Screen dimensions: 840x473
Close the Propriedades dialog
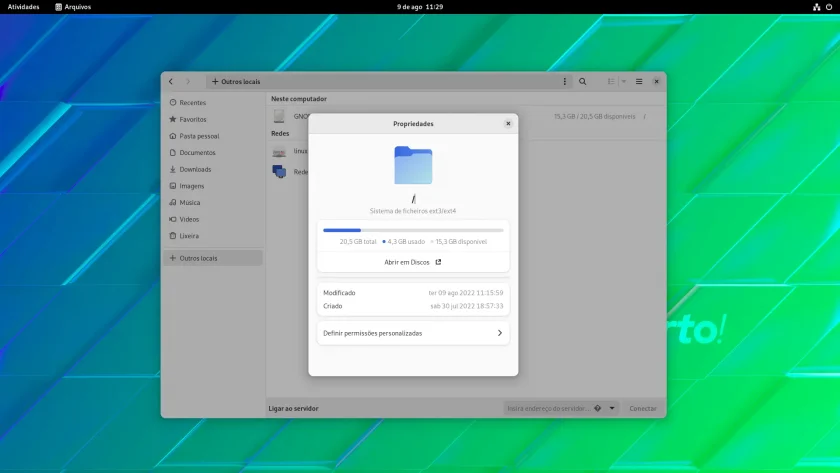point(508,124)
